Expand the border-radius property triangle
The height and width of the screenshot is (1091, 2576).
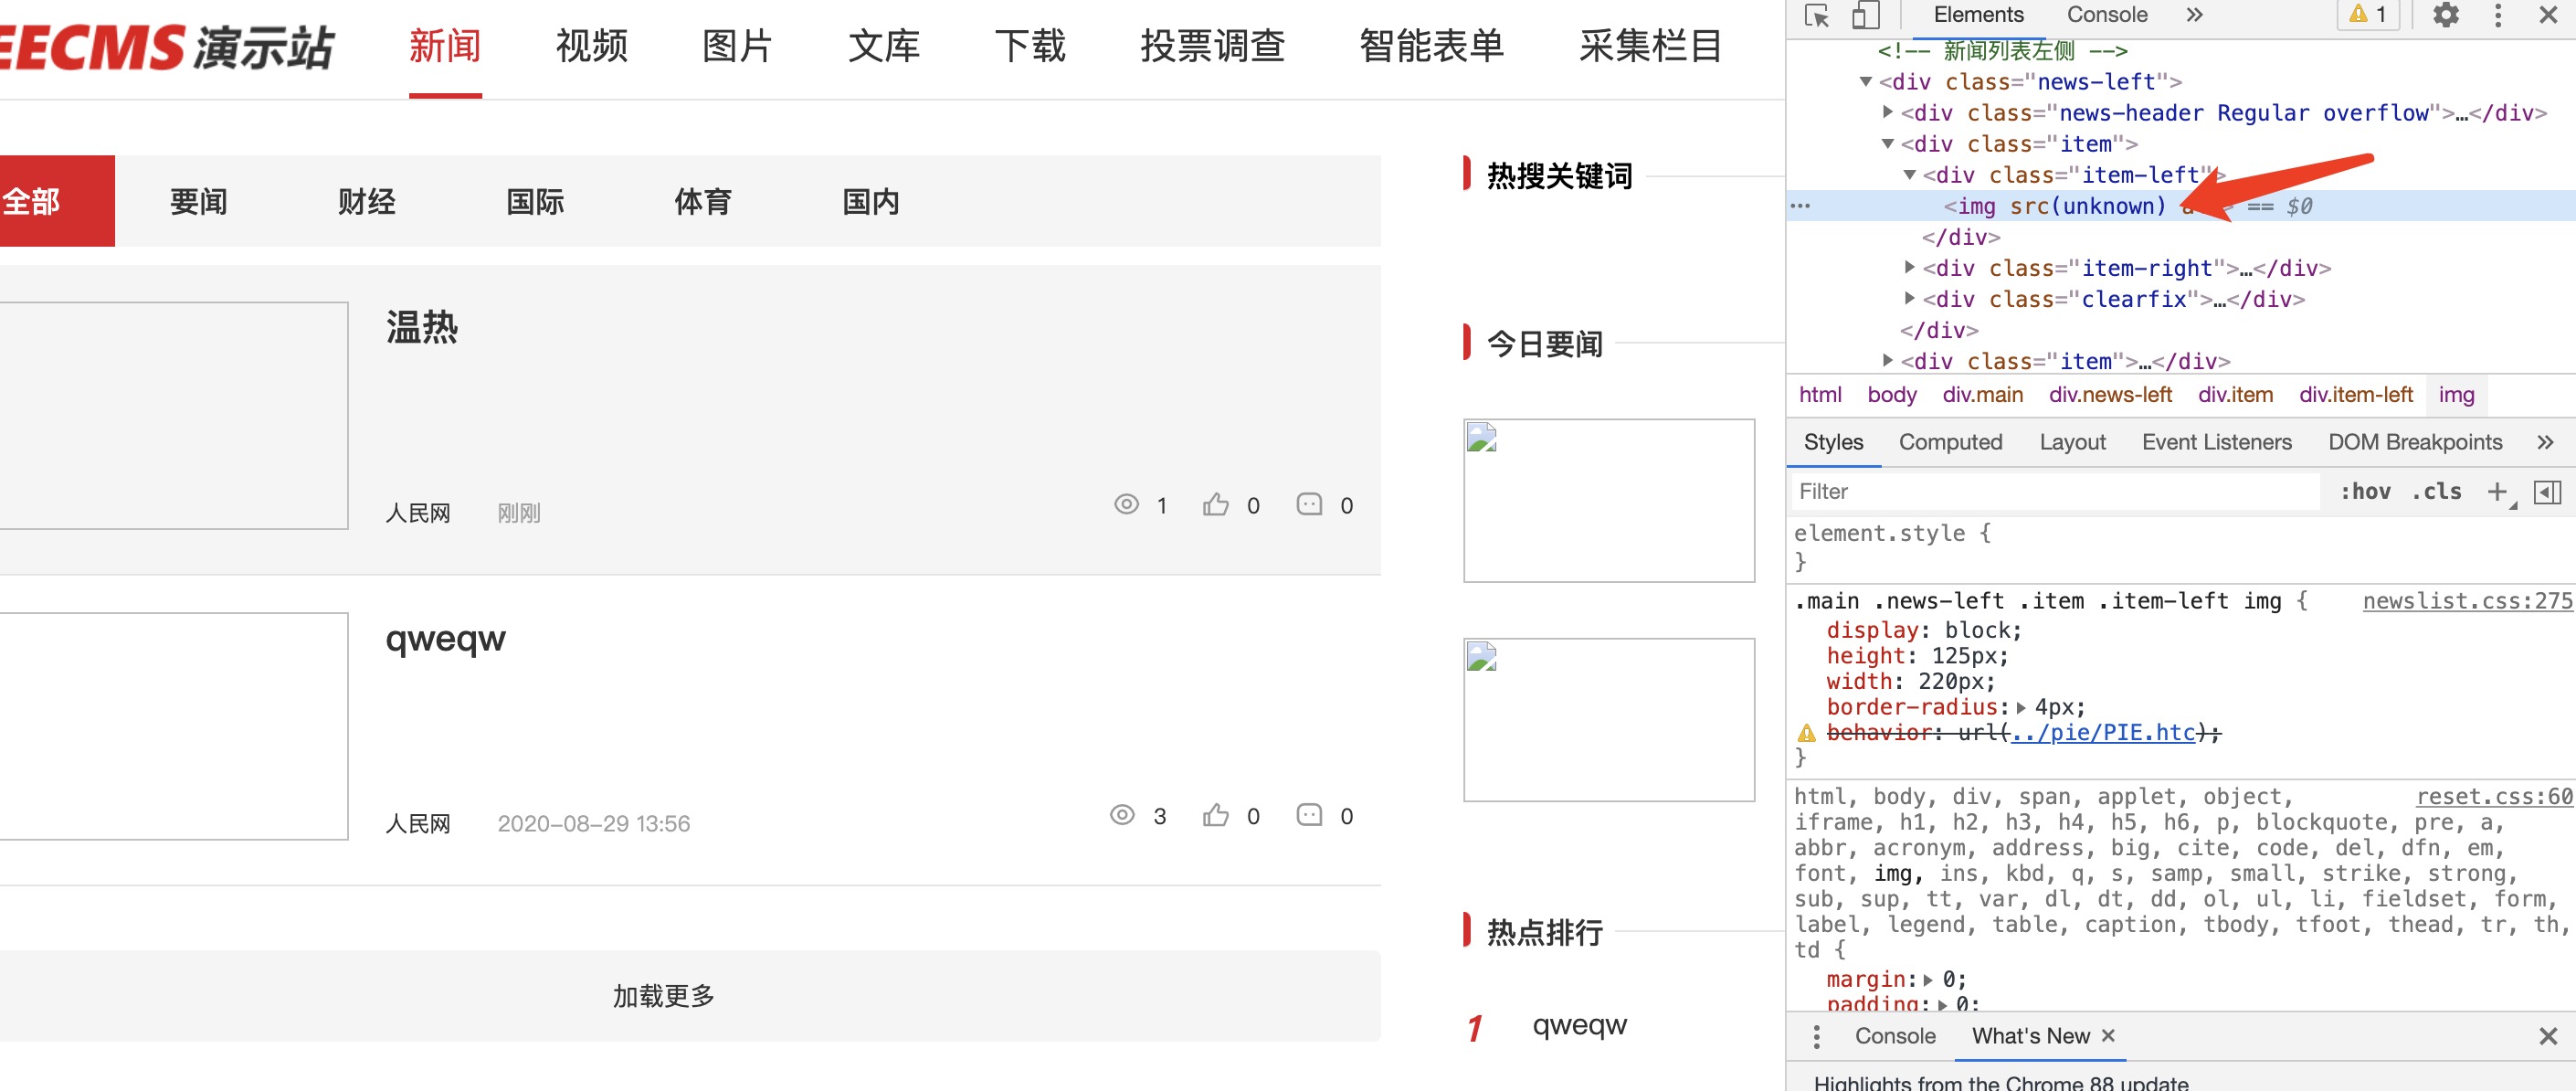2021,708
